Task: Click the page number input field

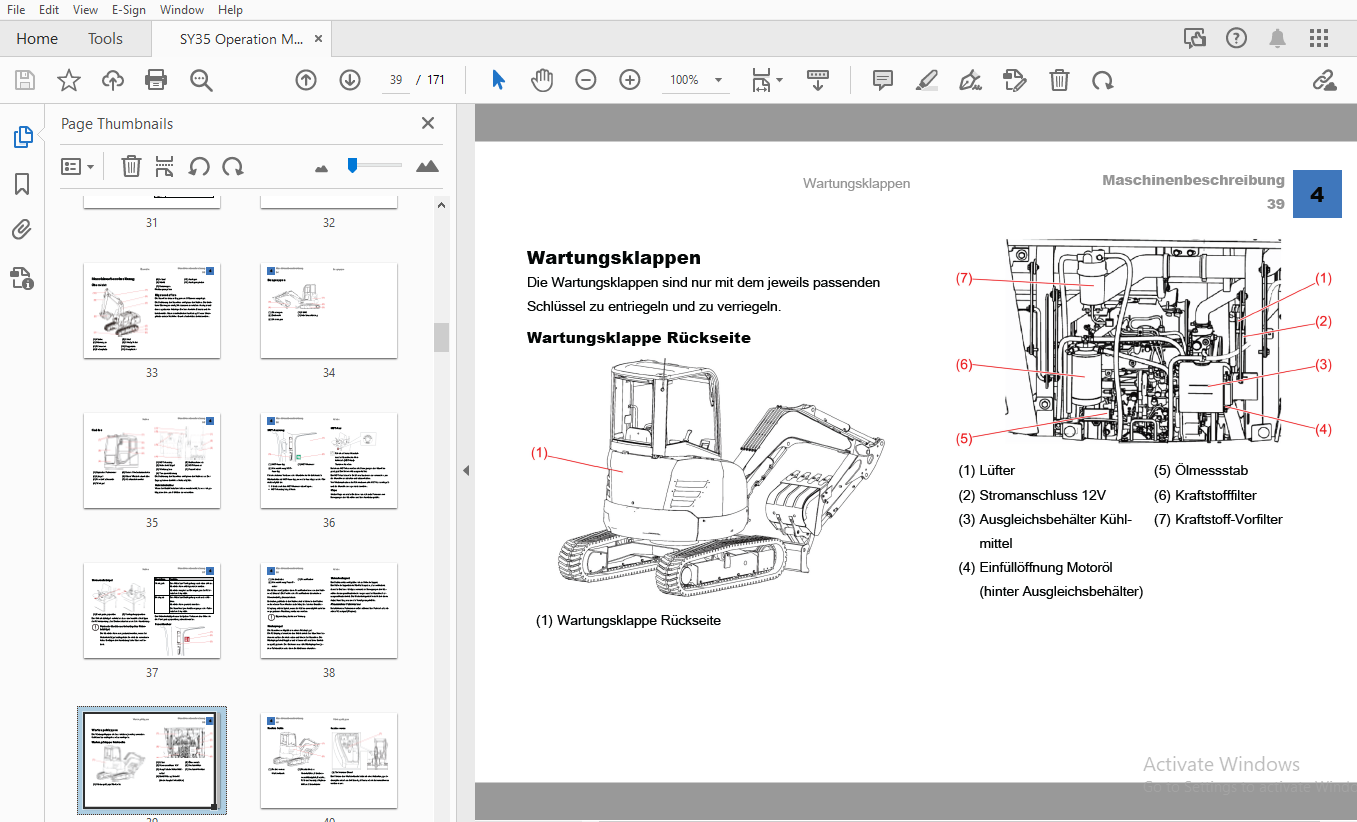Action: click(396, 80)
